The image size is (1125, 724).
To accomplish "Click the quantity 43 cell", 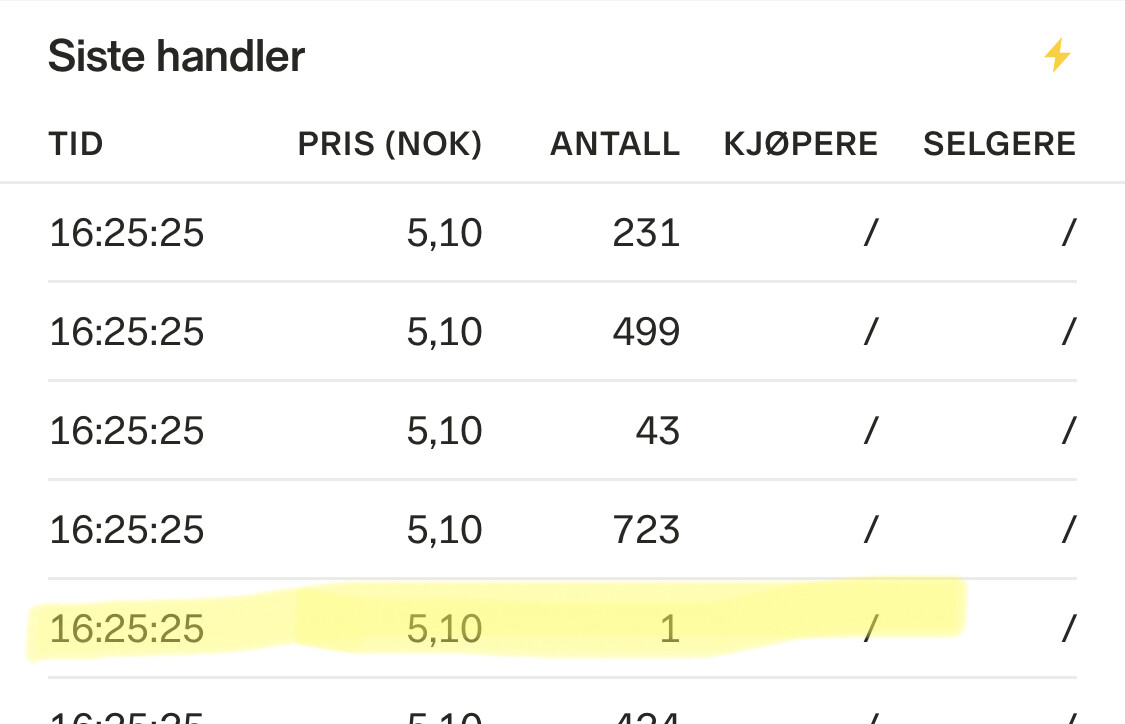I will 658,431.
